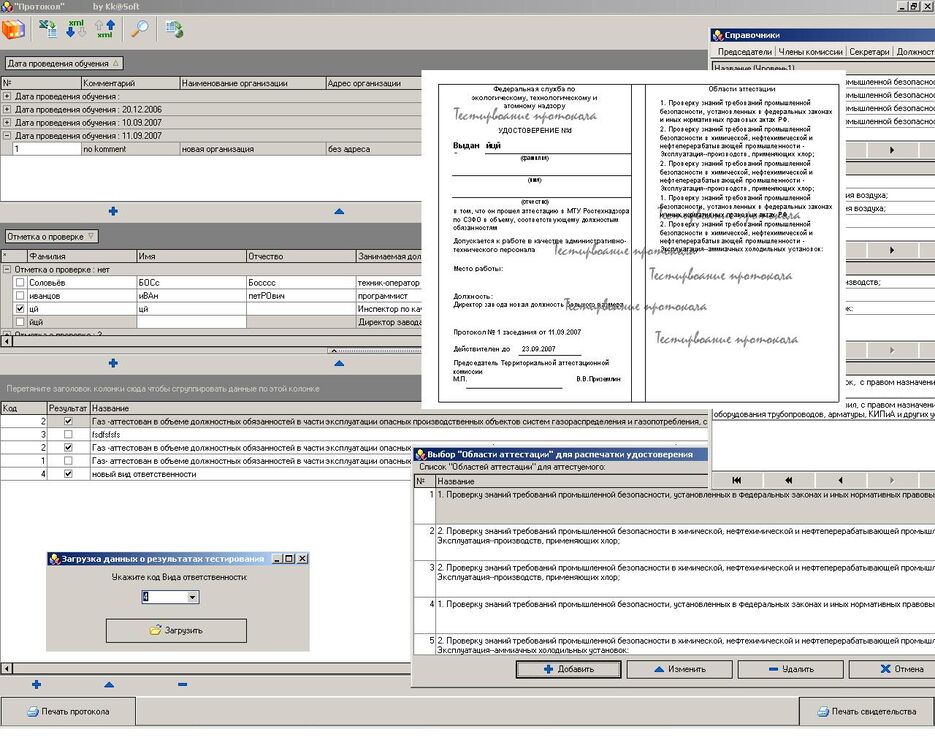Screen dimensions: 935x748
Task: Expand the group Дата проведения обучения : 20.12.2006
Action: 7,109
